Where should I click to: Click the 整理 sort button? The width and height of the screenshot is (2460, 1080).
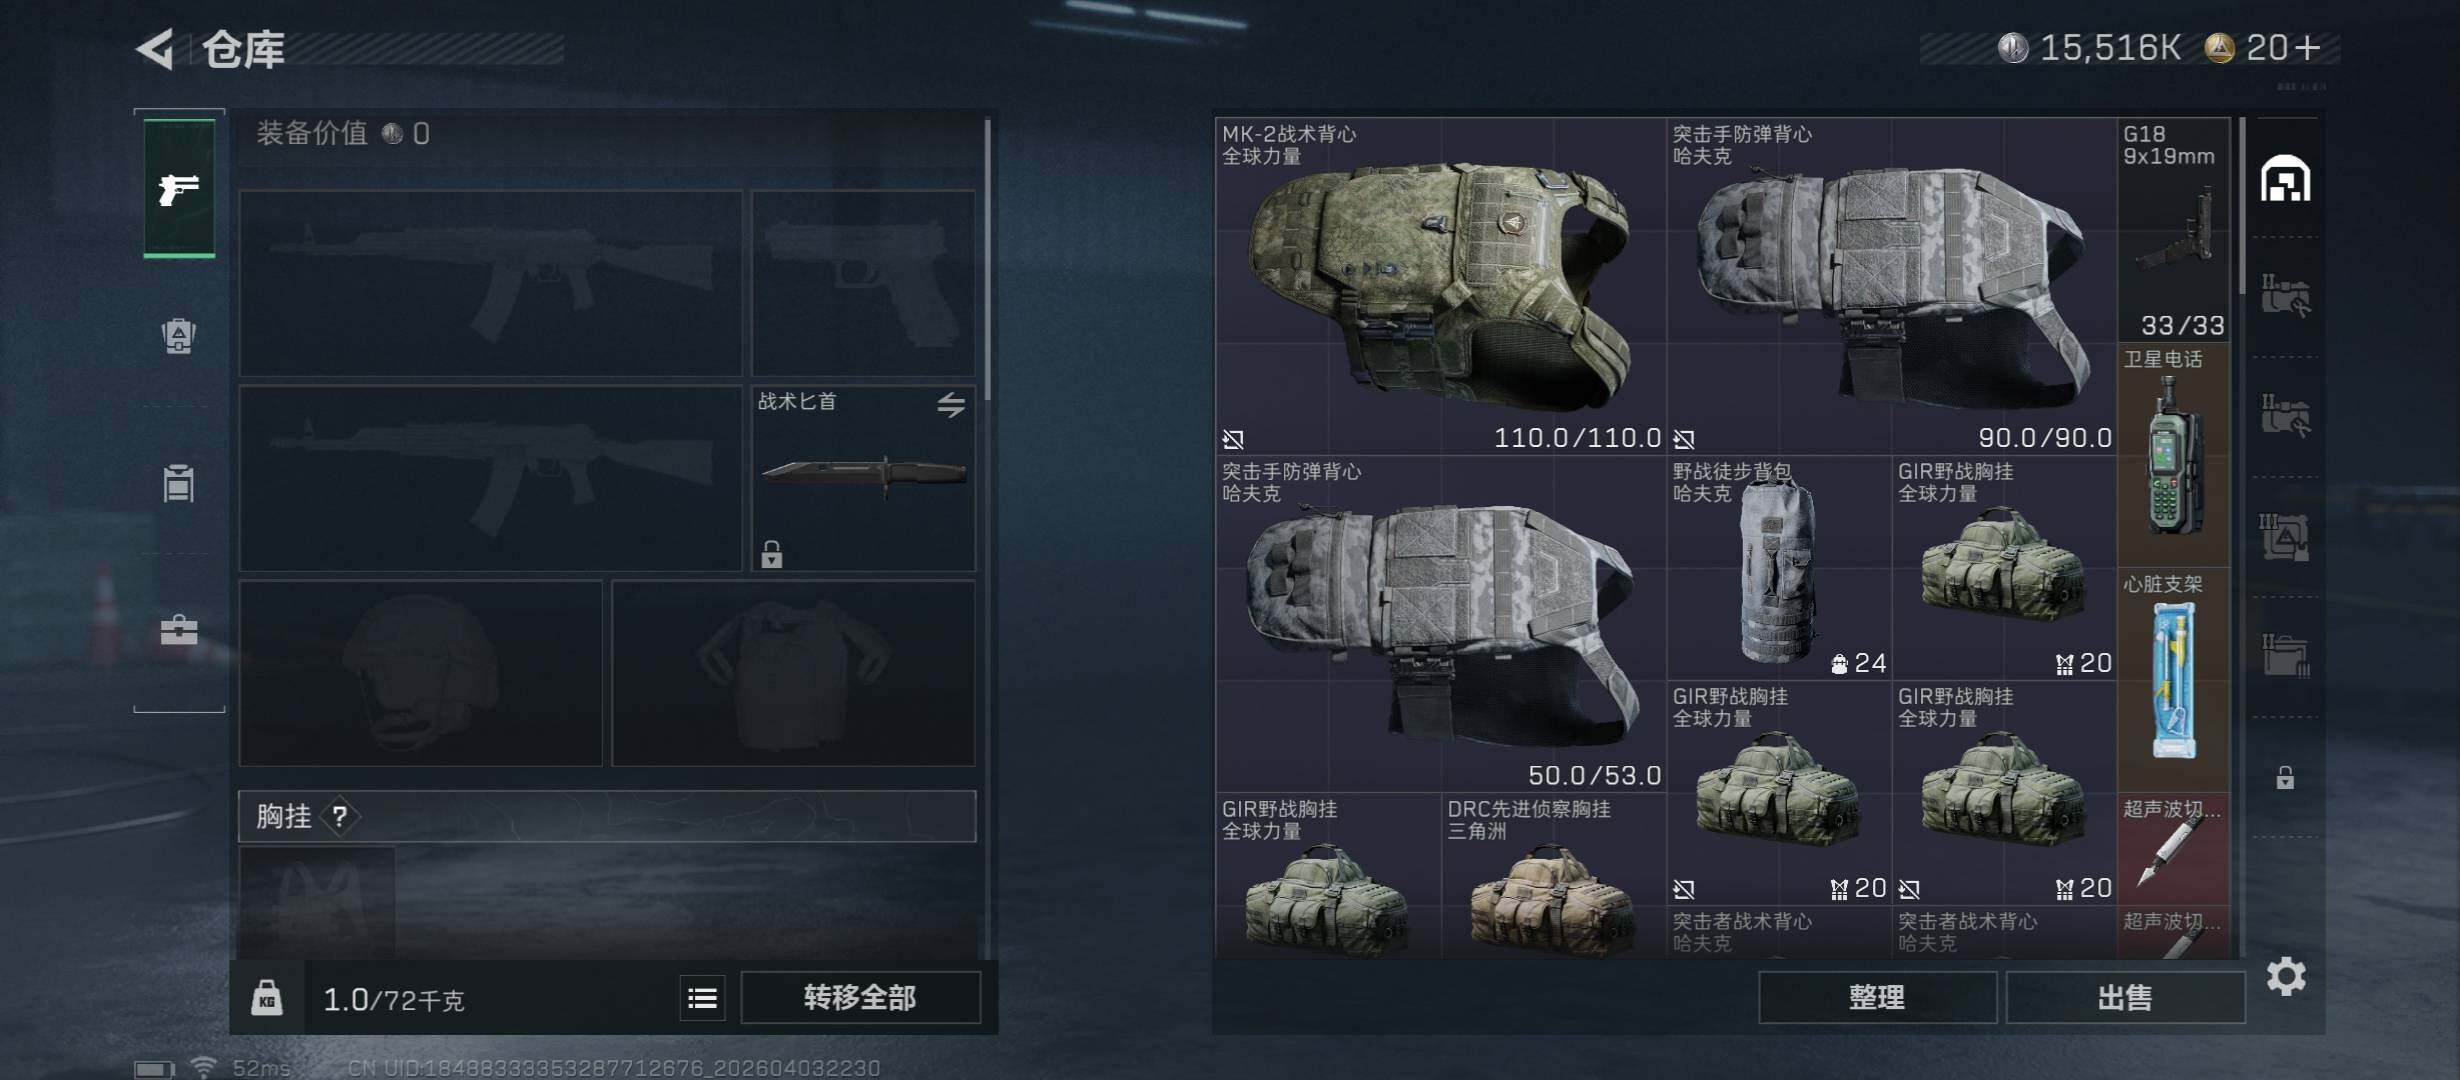pos(1877,997)
